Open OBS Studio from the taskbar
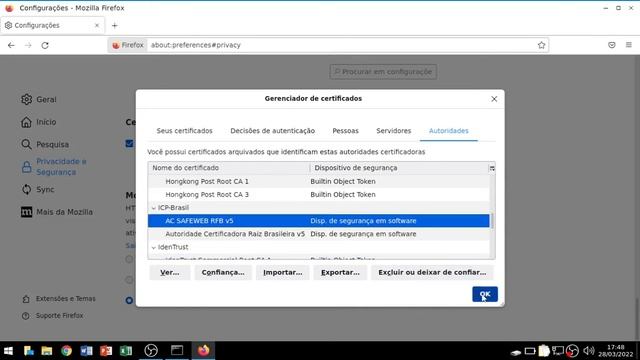640x360 pixels. pyautogui.click(x=151, y=351)
